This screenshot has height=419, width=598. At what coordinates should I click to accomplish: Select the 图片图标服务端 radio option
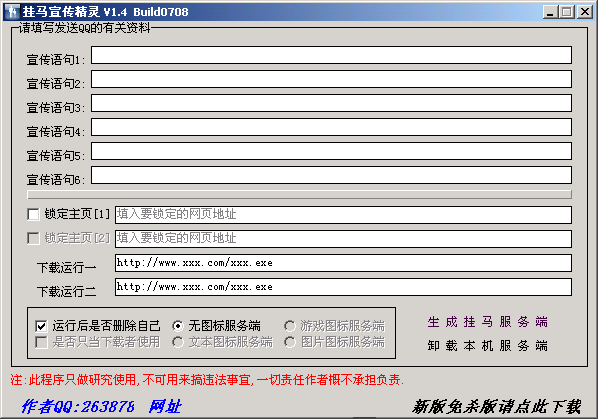click(x=289, y=342)
